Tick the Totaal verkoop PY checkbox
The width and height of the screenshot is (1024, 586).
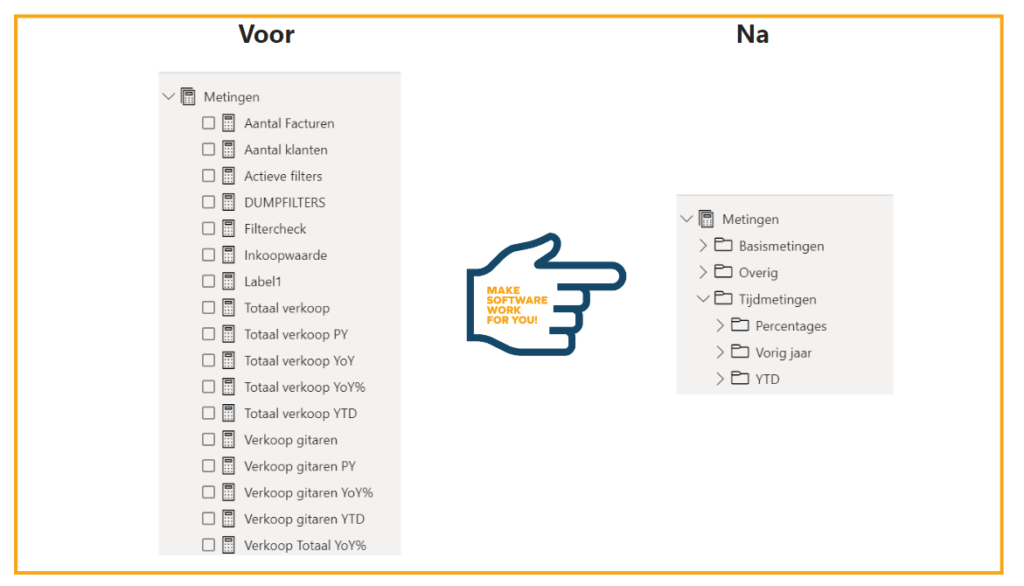click(x=208, y=334)
